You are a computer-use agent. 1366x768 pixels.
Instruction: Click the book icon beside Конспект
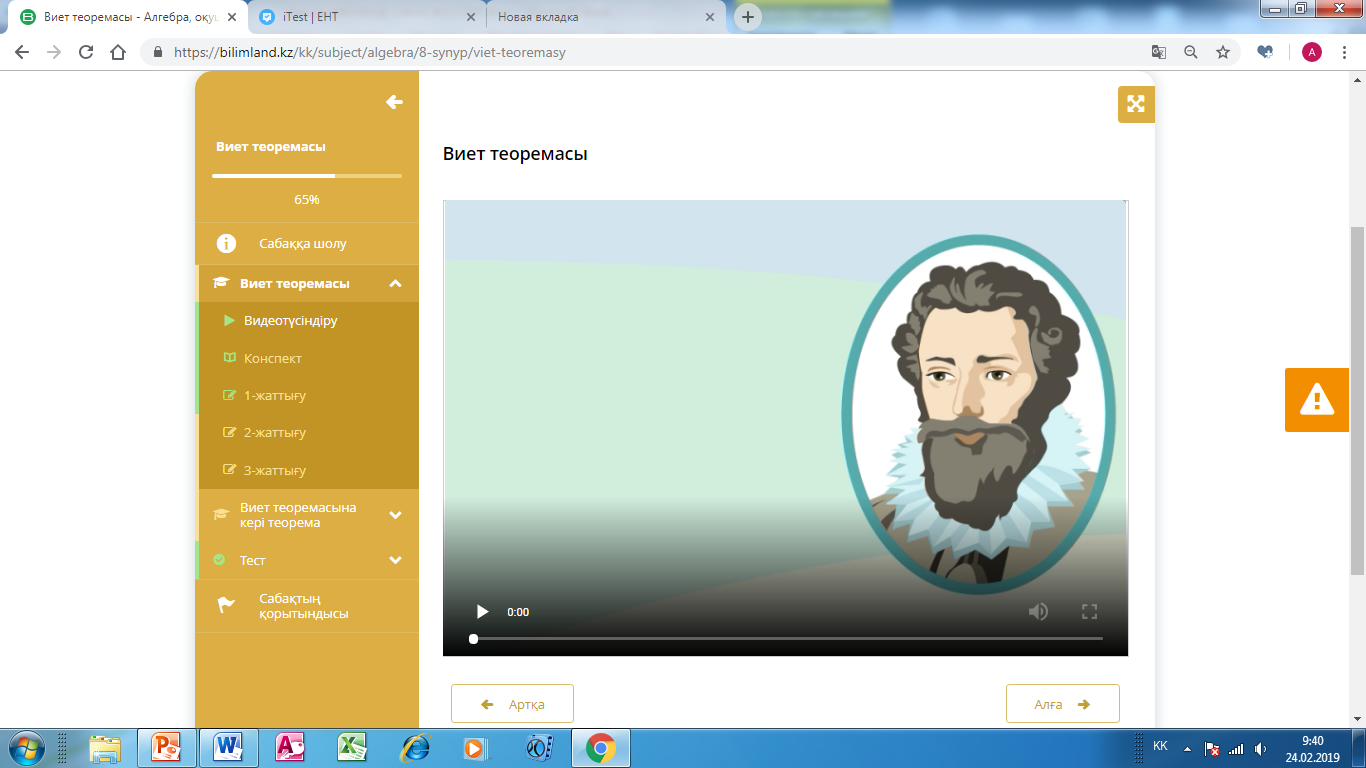pos(230,358)
